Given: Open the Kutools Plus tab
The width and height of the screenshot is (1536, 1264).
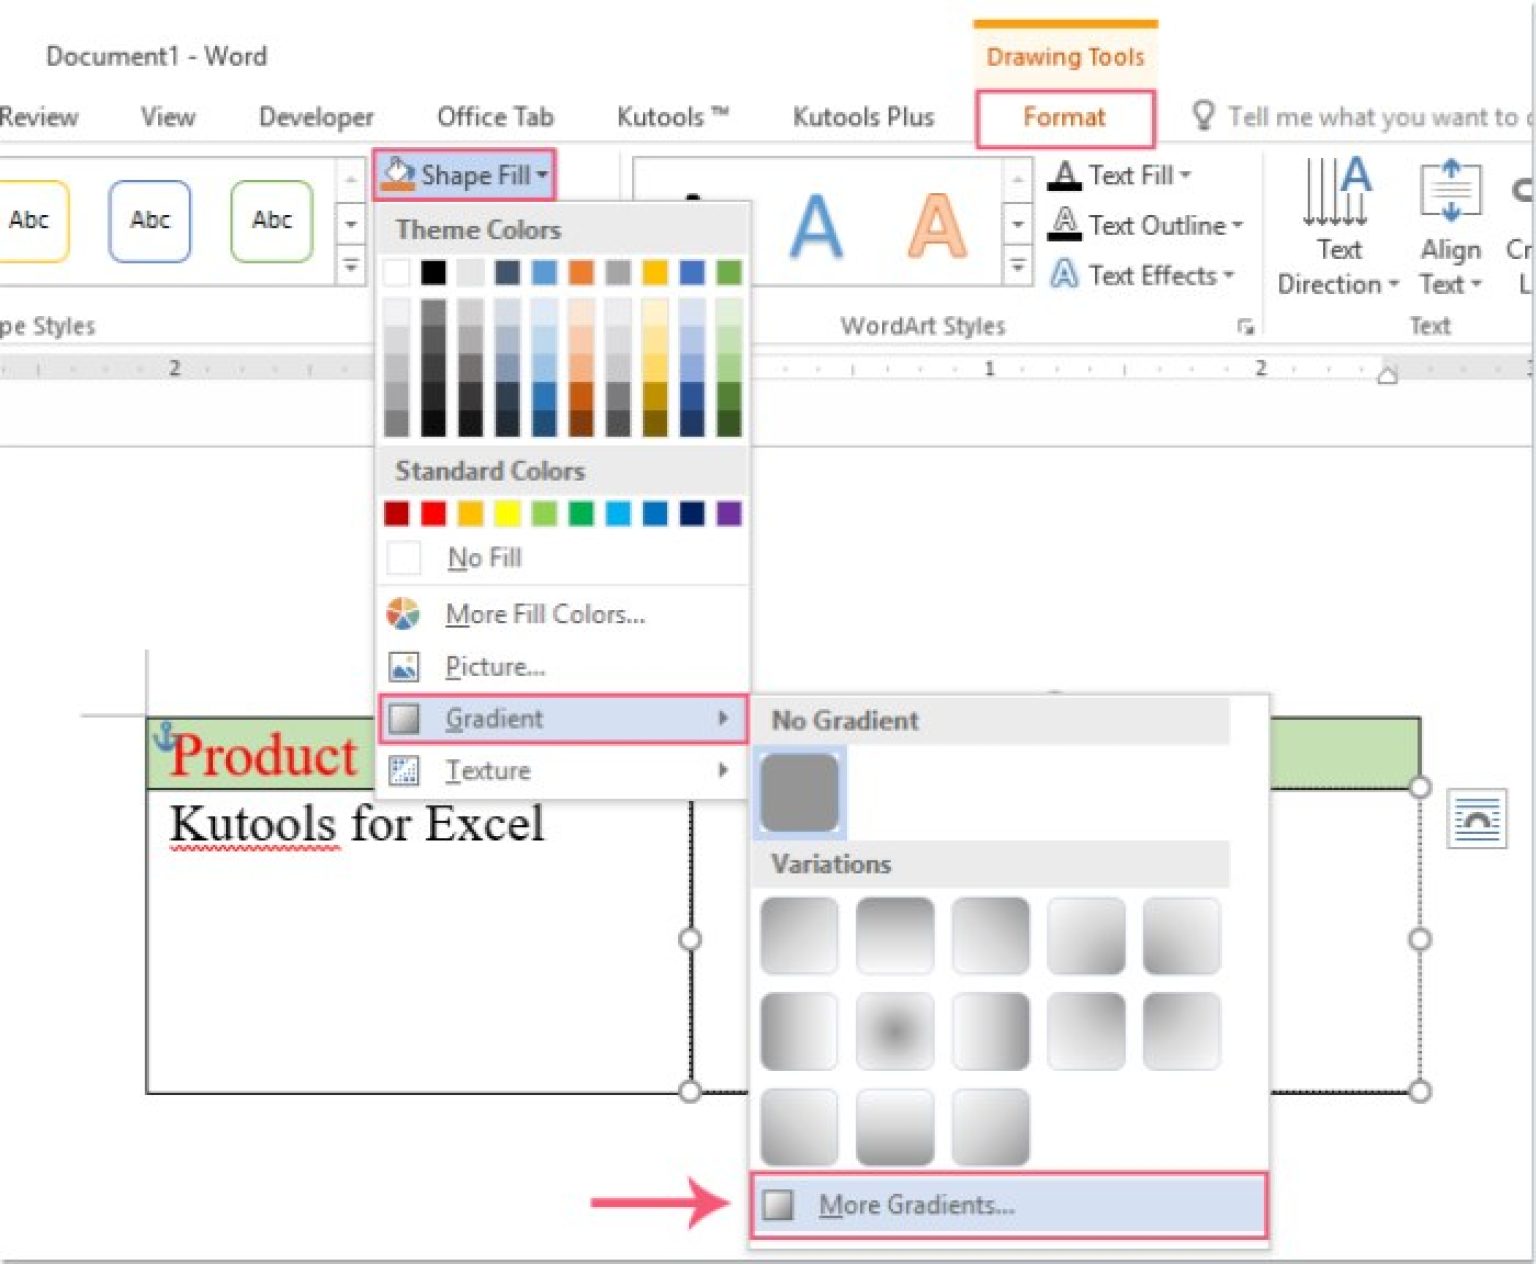Looking at the screenshot, I should coord(862,117).
